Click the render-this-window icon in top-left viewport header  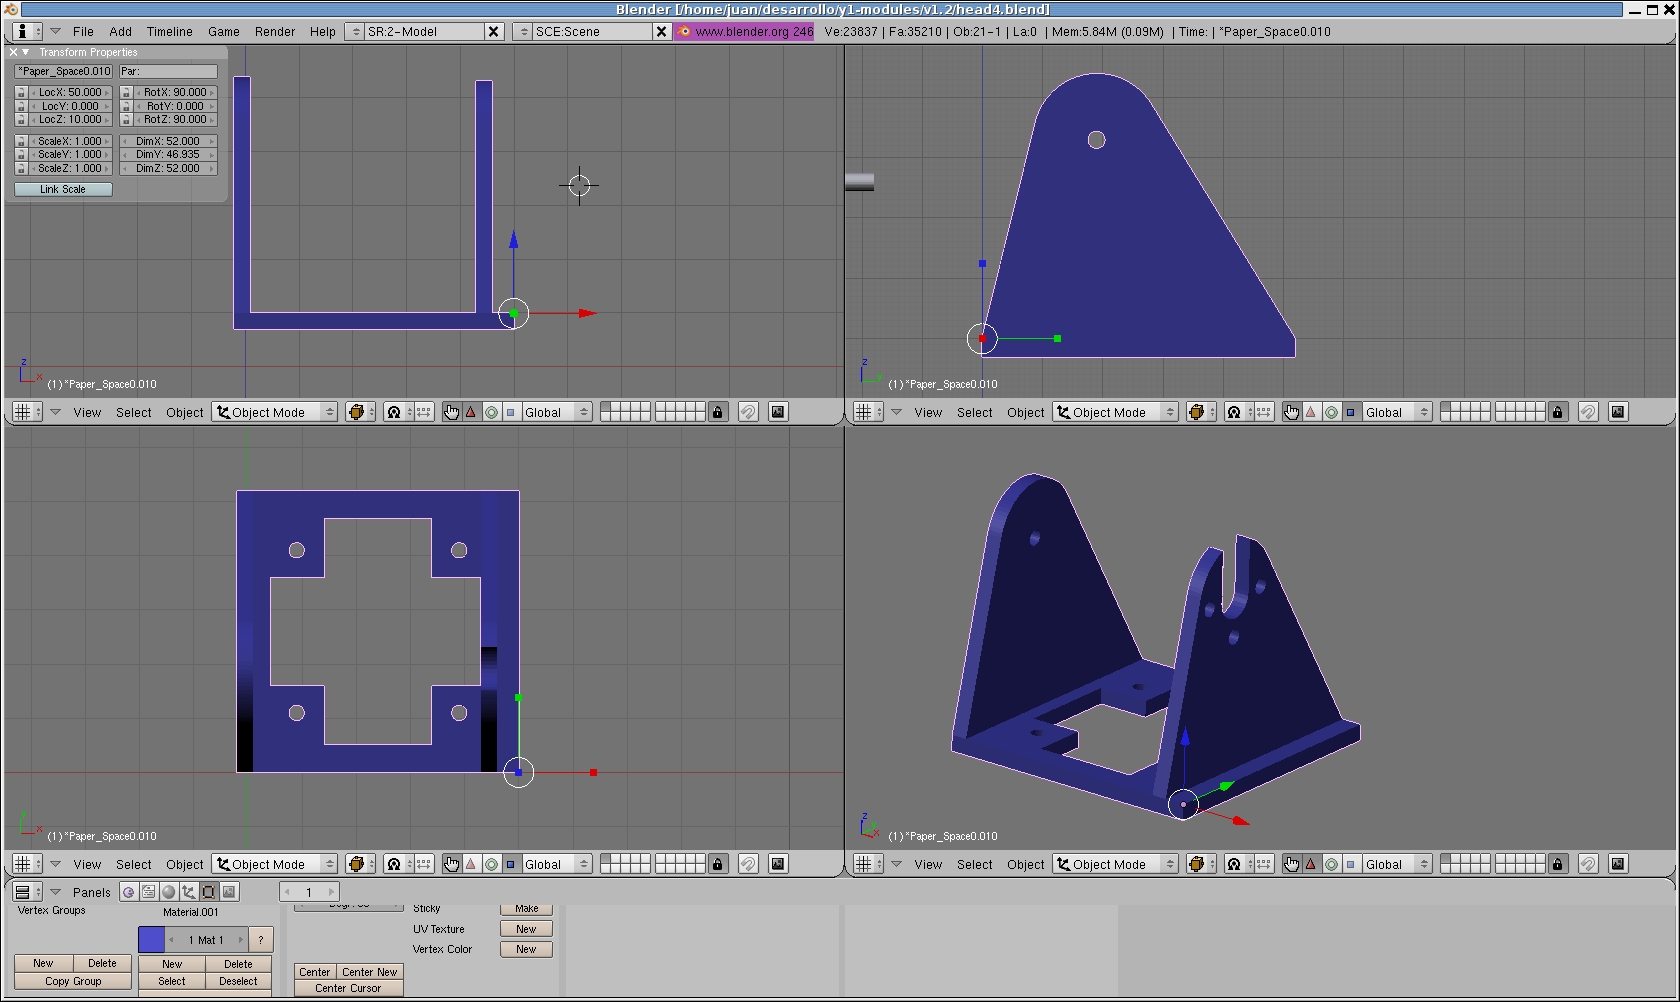coord(778,412)
